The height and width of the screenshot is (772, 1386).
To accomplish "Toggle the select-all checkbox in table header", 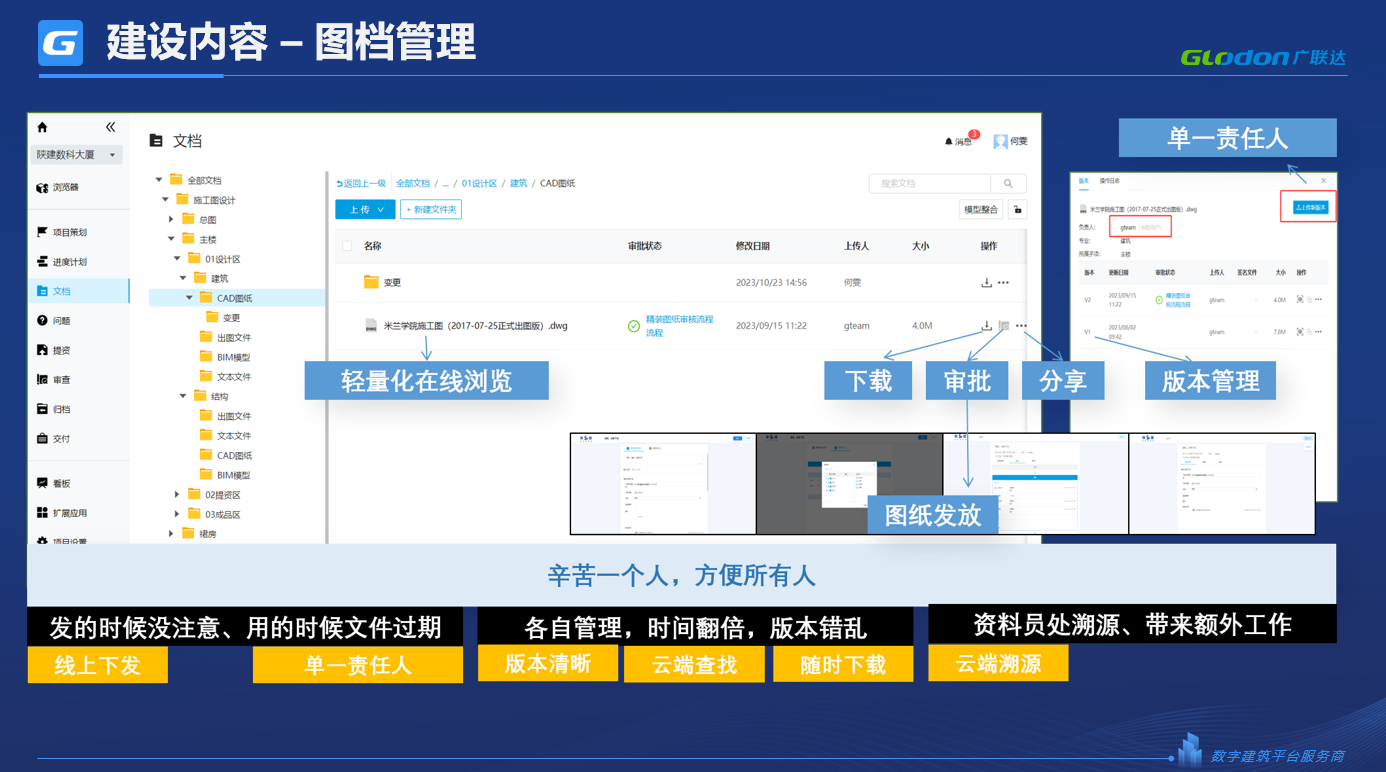I will tap(347, 246).
